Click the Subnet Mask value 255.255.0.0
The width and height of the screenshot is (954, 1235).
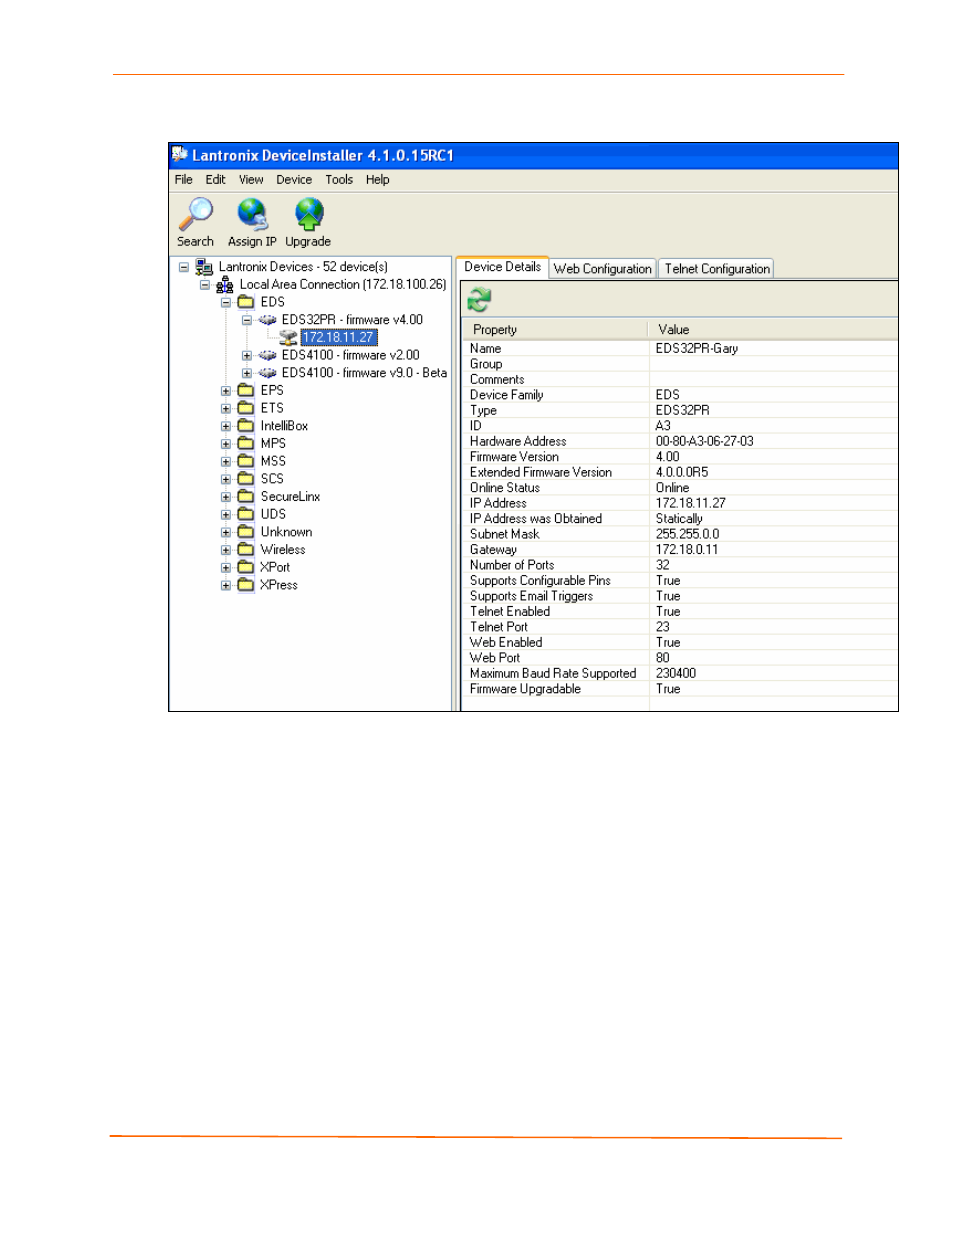pyautogui.click(x=688, y=535)
